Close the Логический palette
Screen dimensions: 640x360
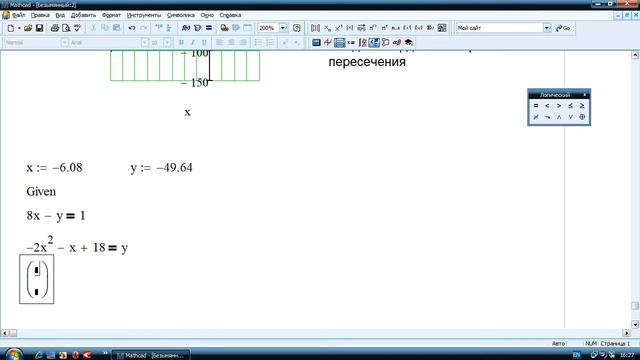pos(584,95)
